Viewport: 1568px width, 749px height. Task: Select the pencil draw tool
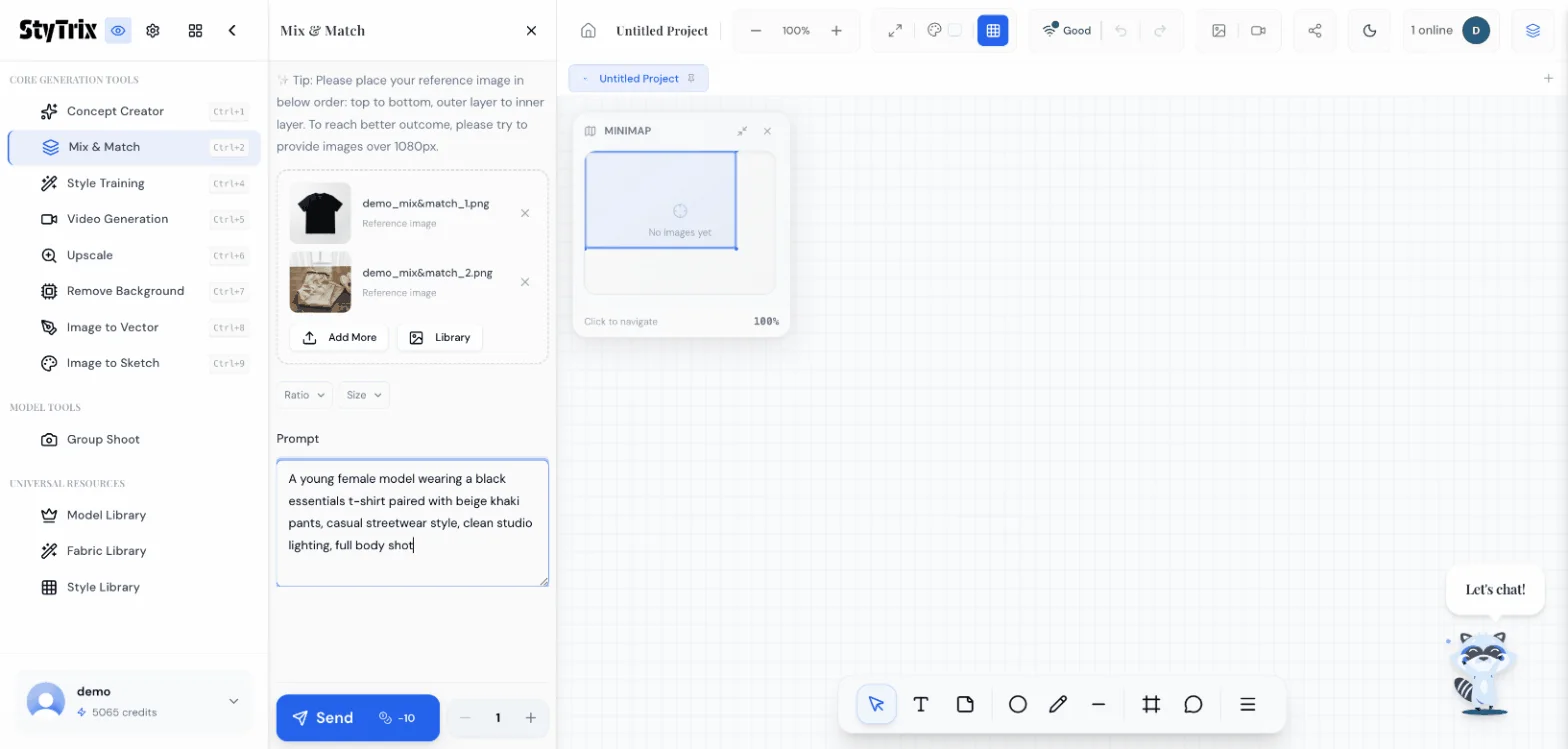1058,704
